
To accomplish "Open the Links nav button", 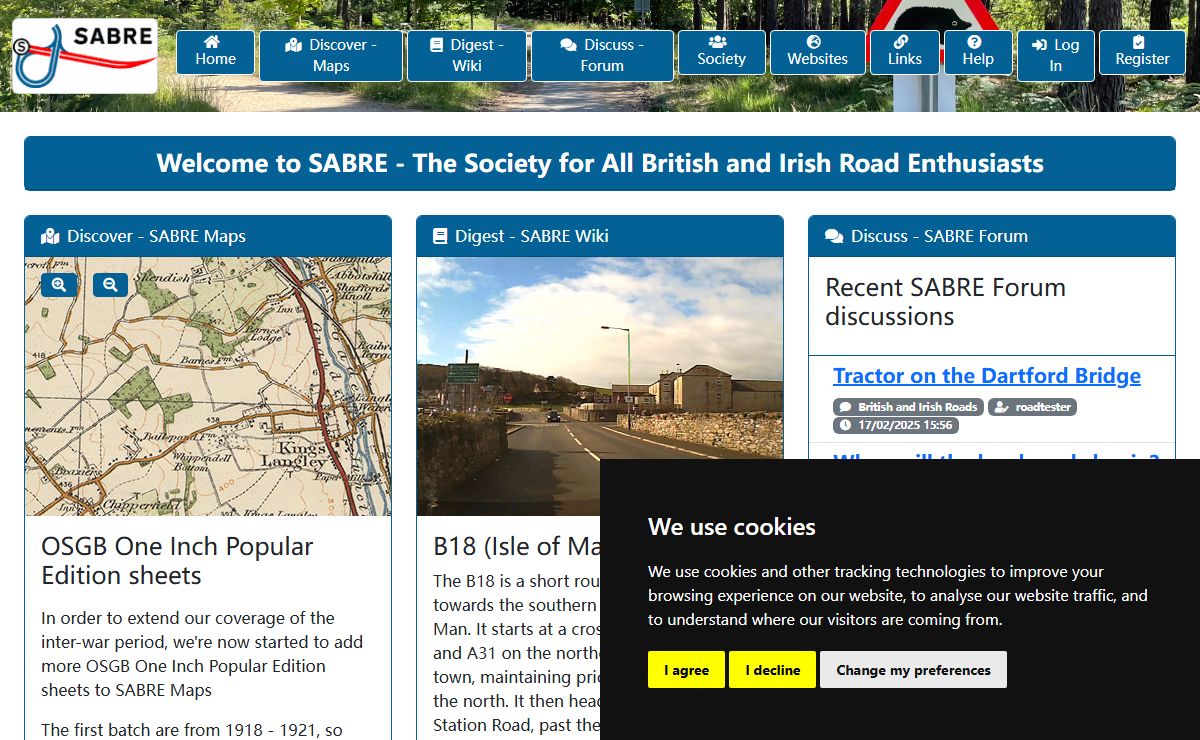I will point(904,52).
